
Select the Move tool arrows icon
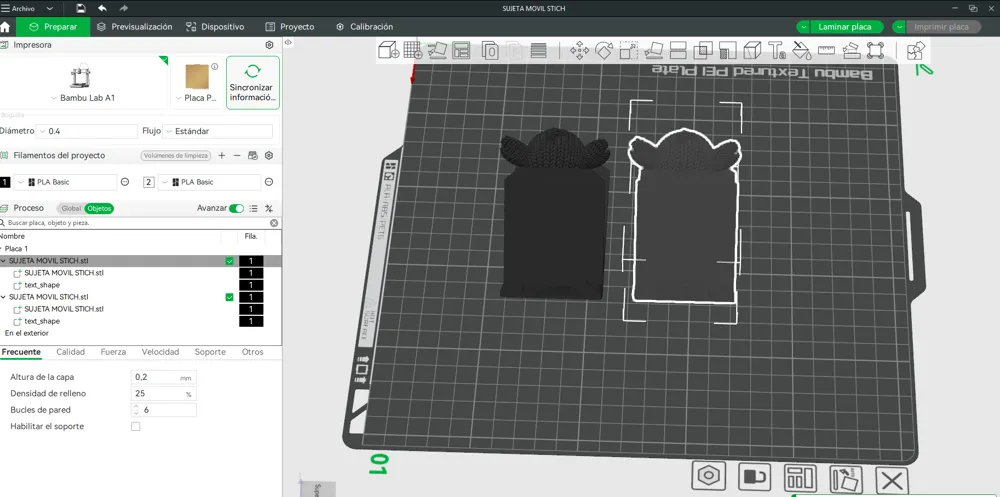coord(579,50)
